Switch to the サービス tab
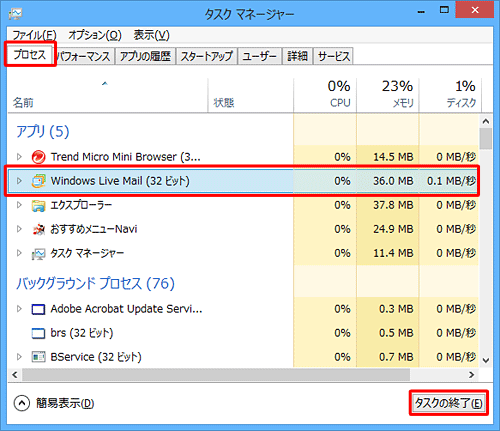The height and width of the screenshot is (431, 500). (334, 56)
